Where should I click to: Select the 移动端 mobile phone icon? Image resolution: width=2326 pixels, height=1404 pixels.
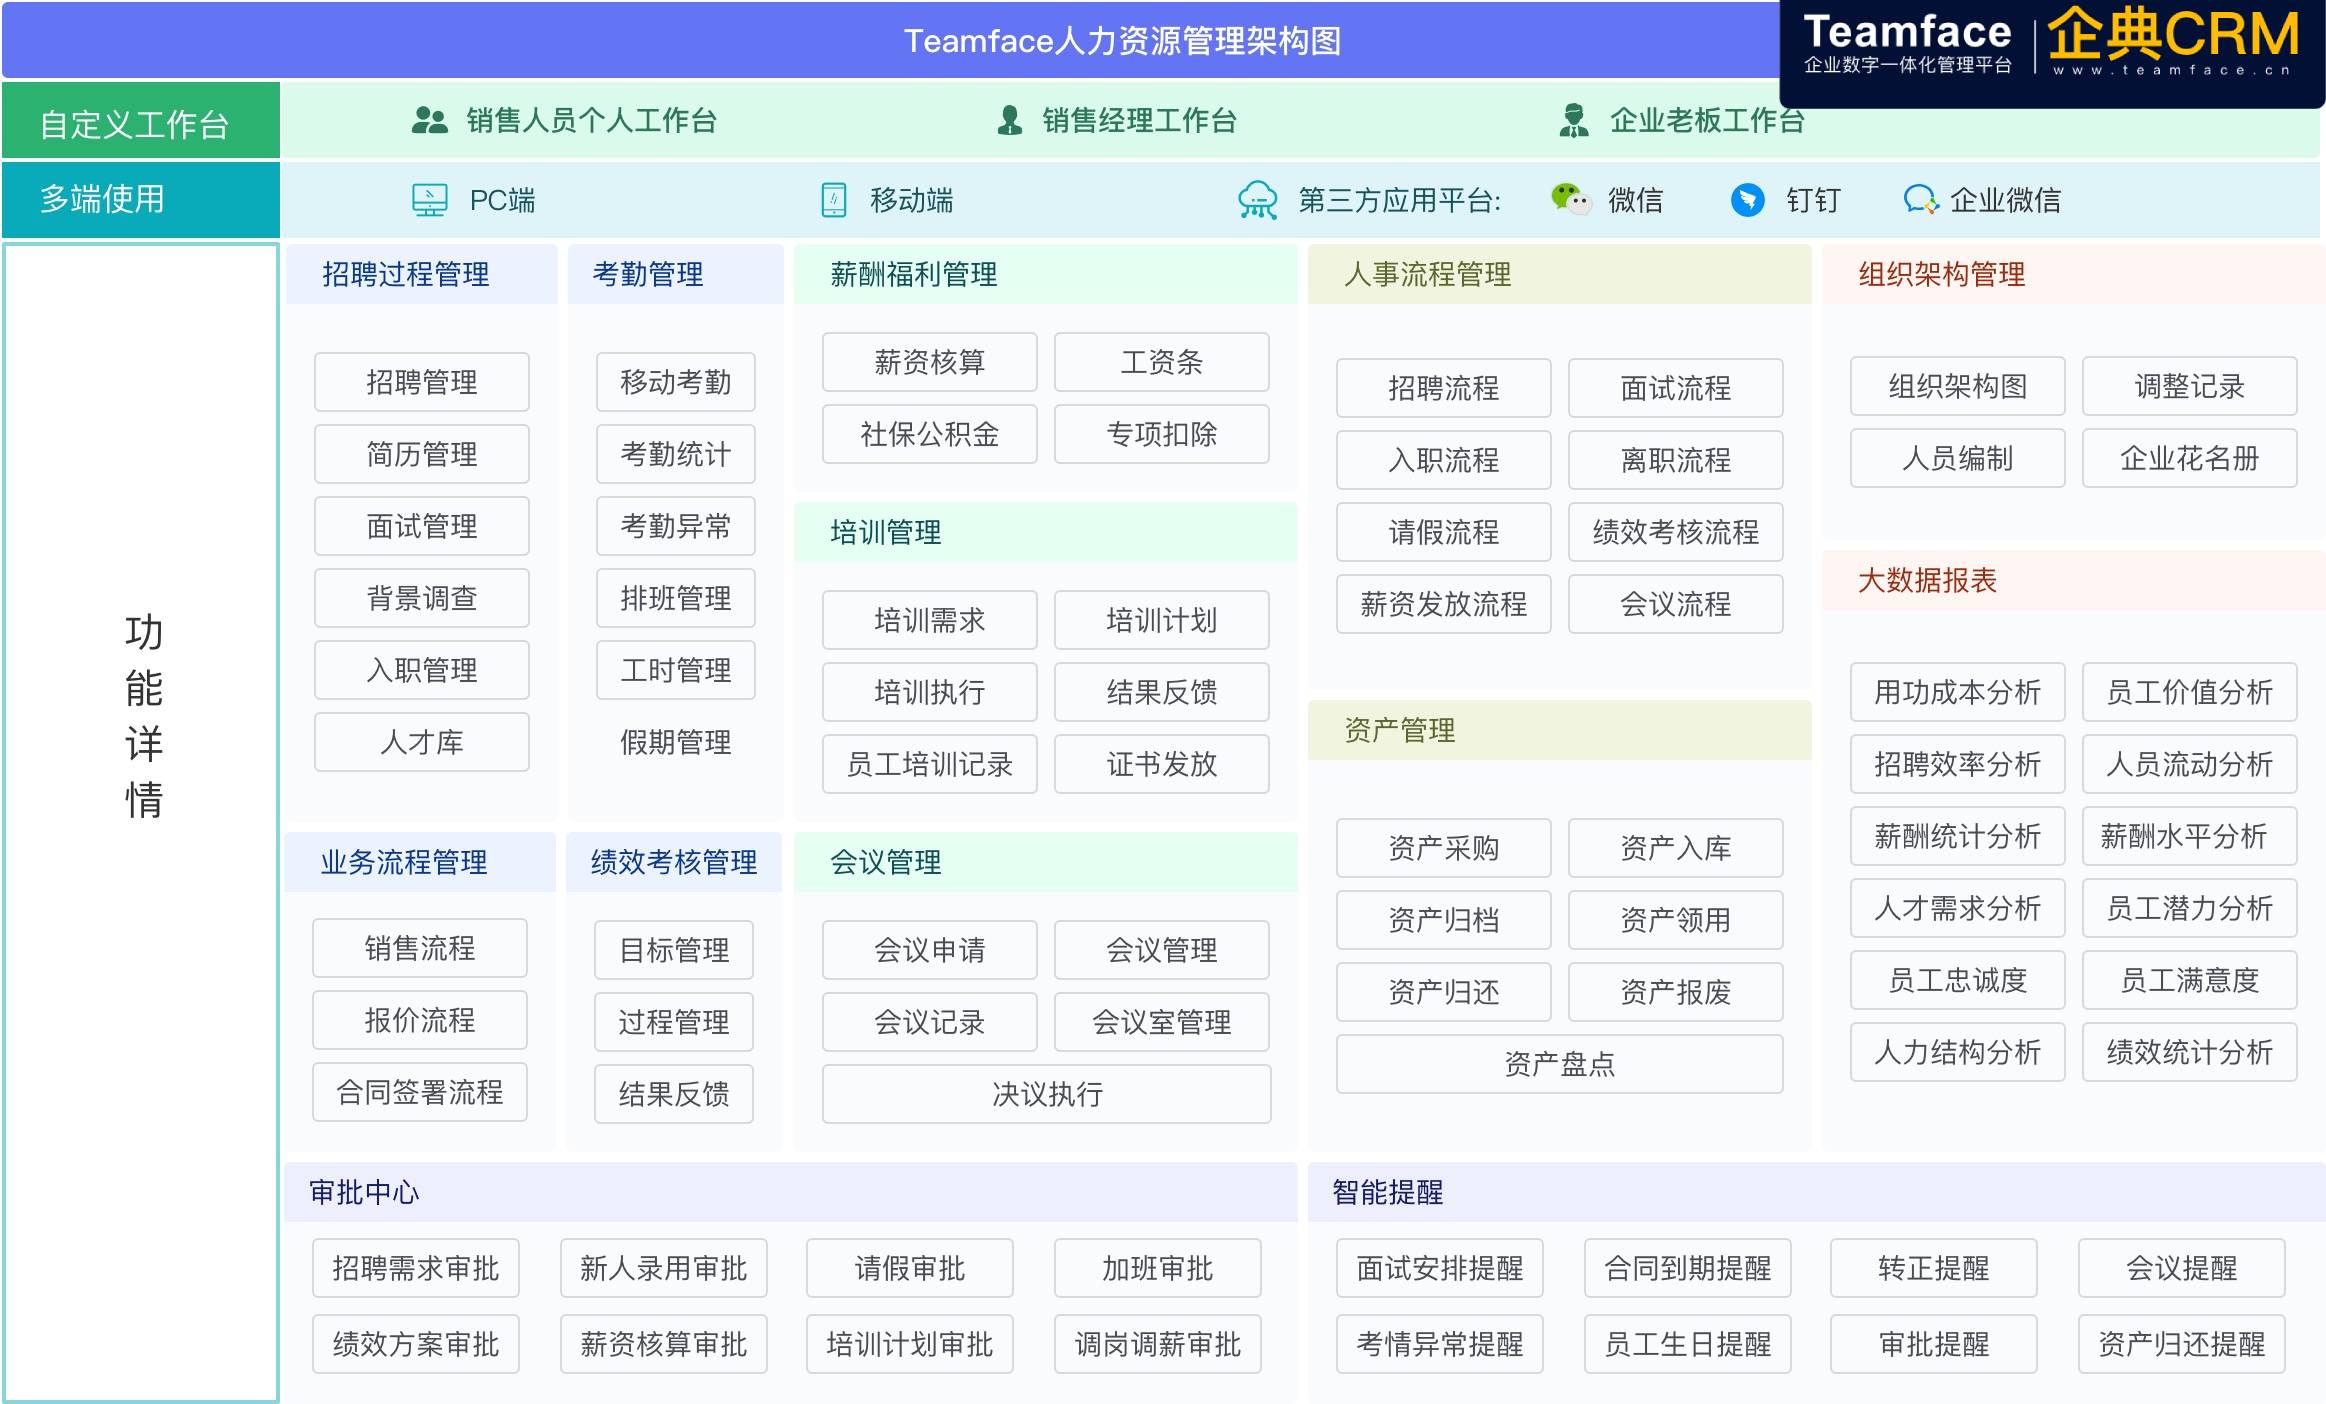point(833,199)
